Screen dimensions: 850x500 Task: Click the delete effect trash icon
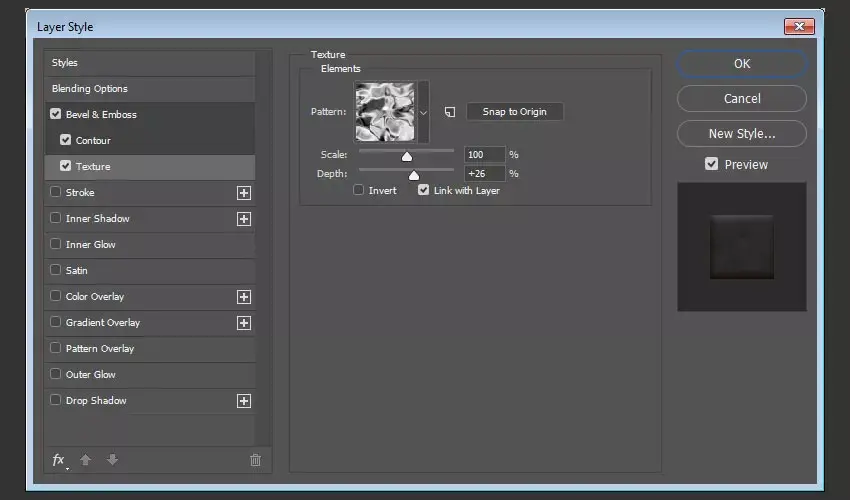click(255, 460)
